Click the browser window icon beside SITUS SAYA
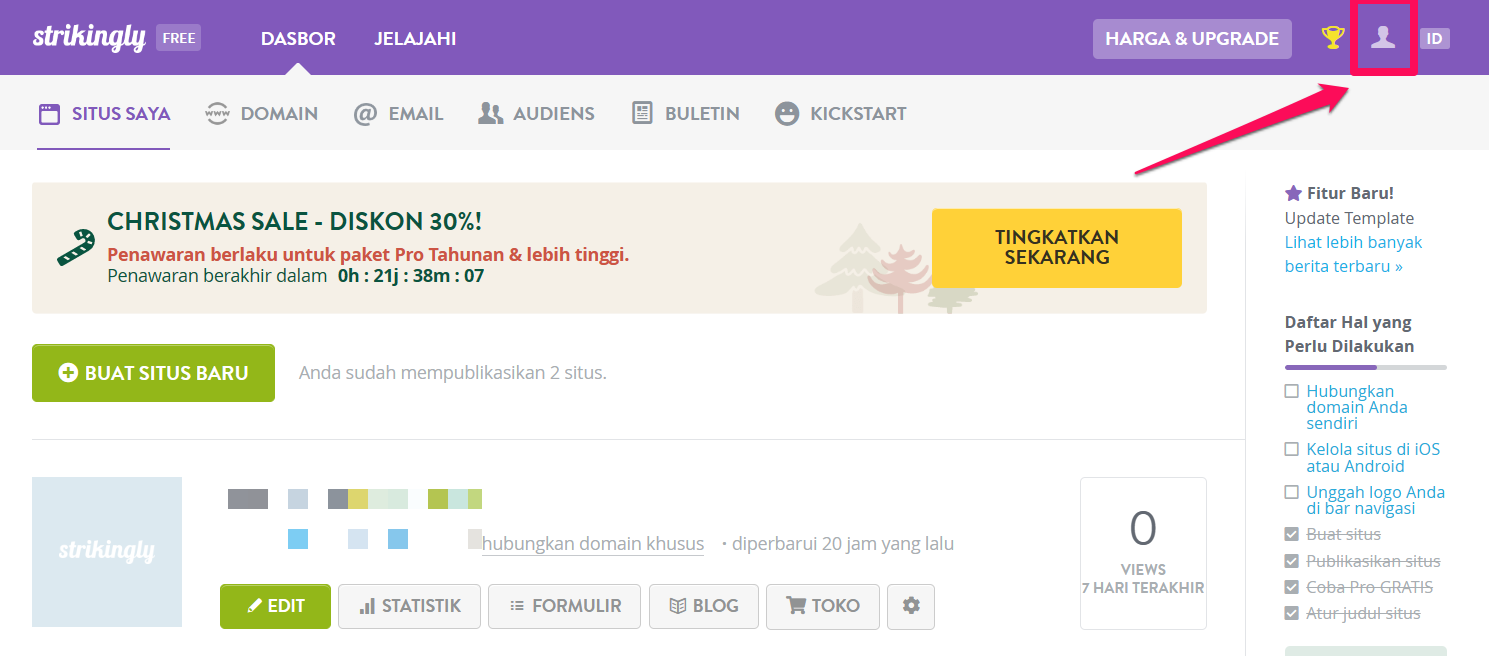Screen dimensions: 1489x656 50,113
